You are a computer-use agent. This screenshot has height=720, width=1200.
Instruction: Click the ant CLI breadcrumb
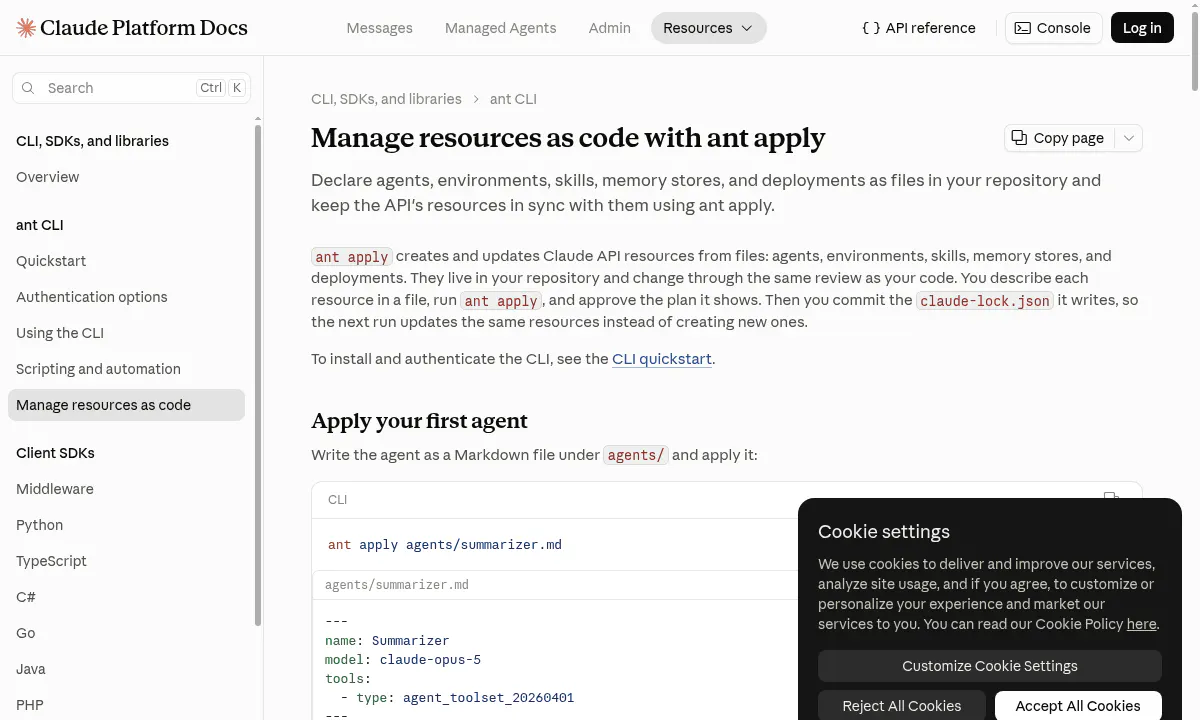513,99
